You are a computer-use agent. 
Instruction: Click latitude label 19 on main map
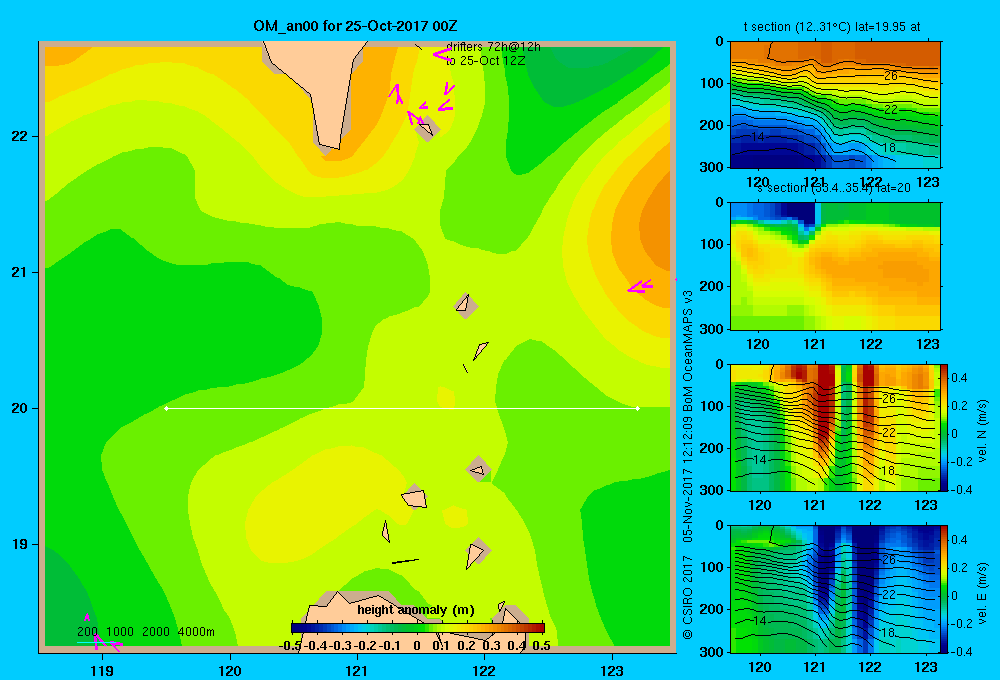click(20, 544)
